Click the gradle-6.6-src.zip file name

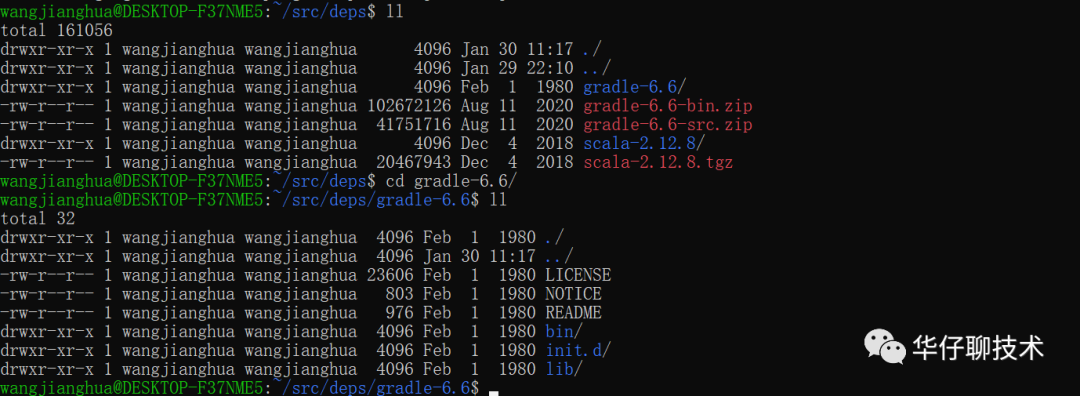pos(667,125)
